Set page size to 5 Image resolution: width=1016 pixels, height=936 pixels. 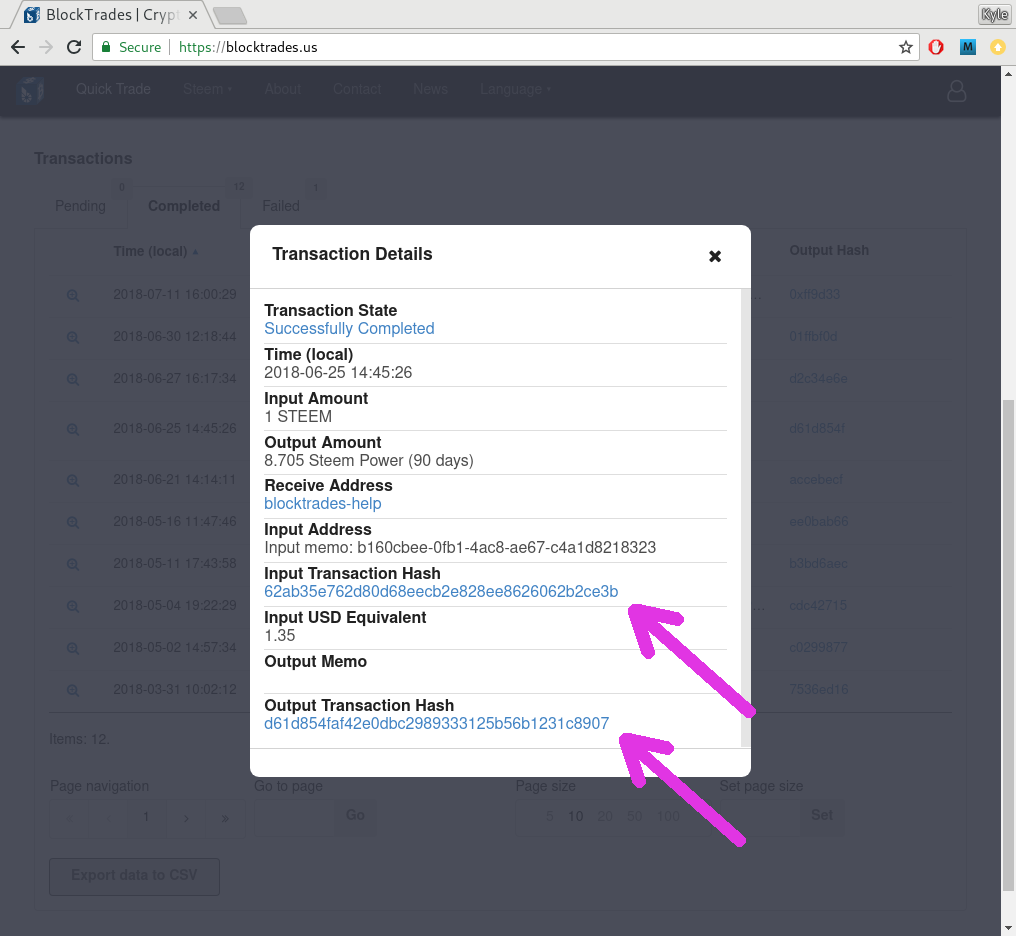pyautogui.click(x=549, y=816)
